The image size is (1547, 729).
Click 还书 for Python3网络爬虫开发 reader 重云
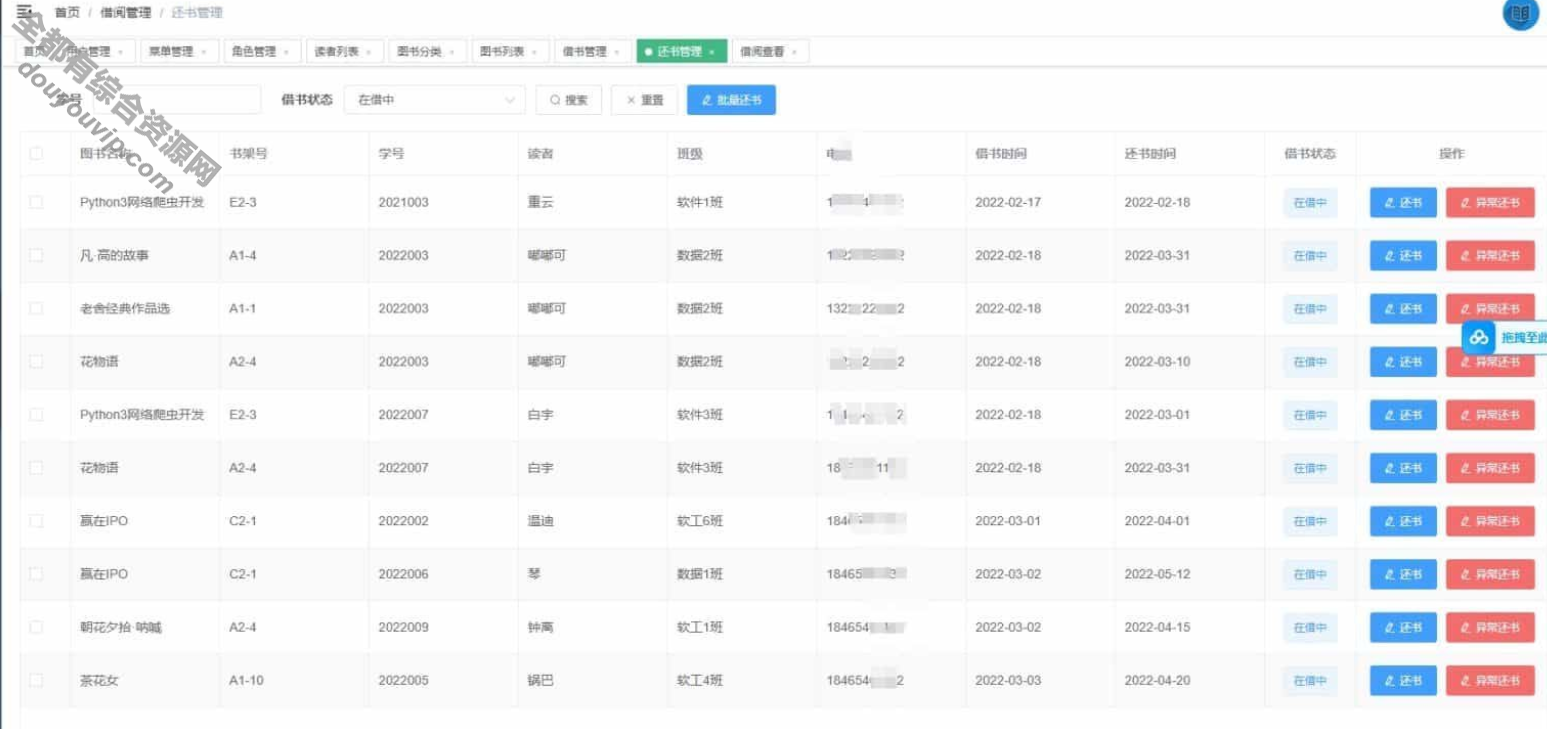pyautogui.click(x=1403, y=202)
